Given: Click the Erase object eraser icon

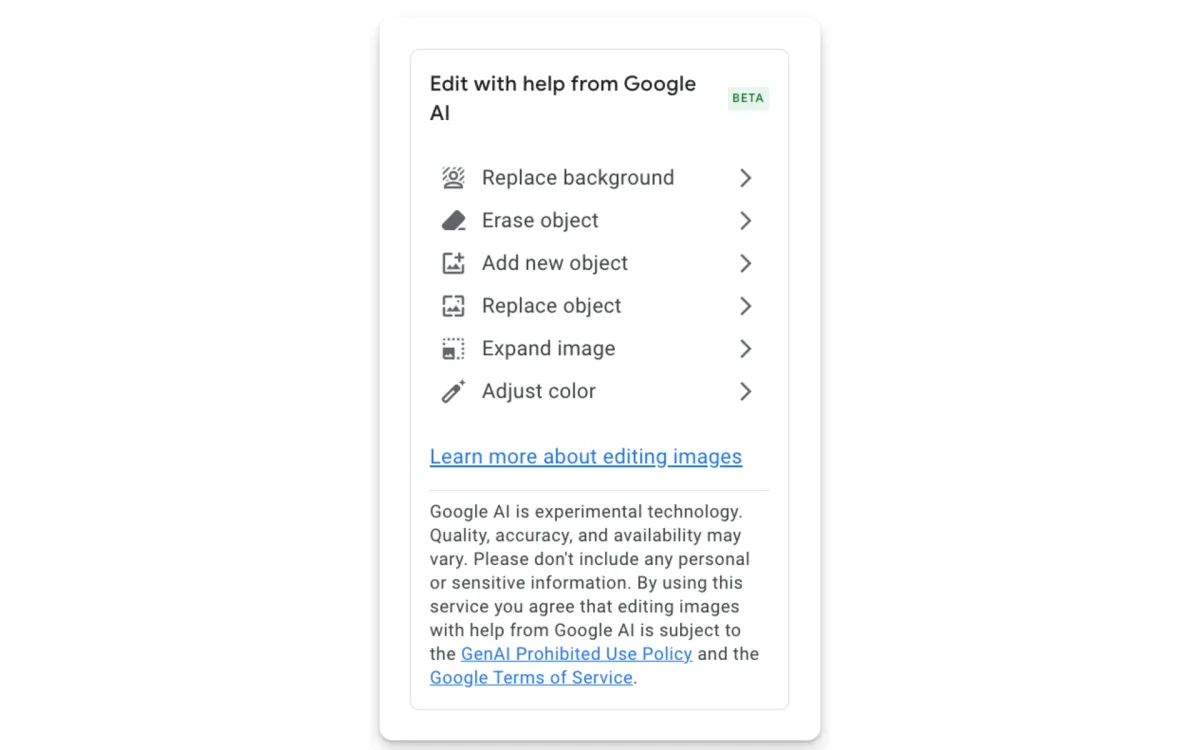Looking at the screenshot, I should pos(454,220).
